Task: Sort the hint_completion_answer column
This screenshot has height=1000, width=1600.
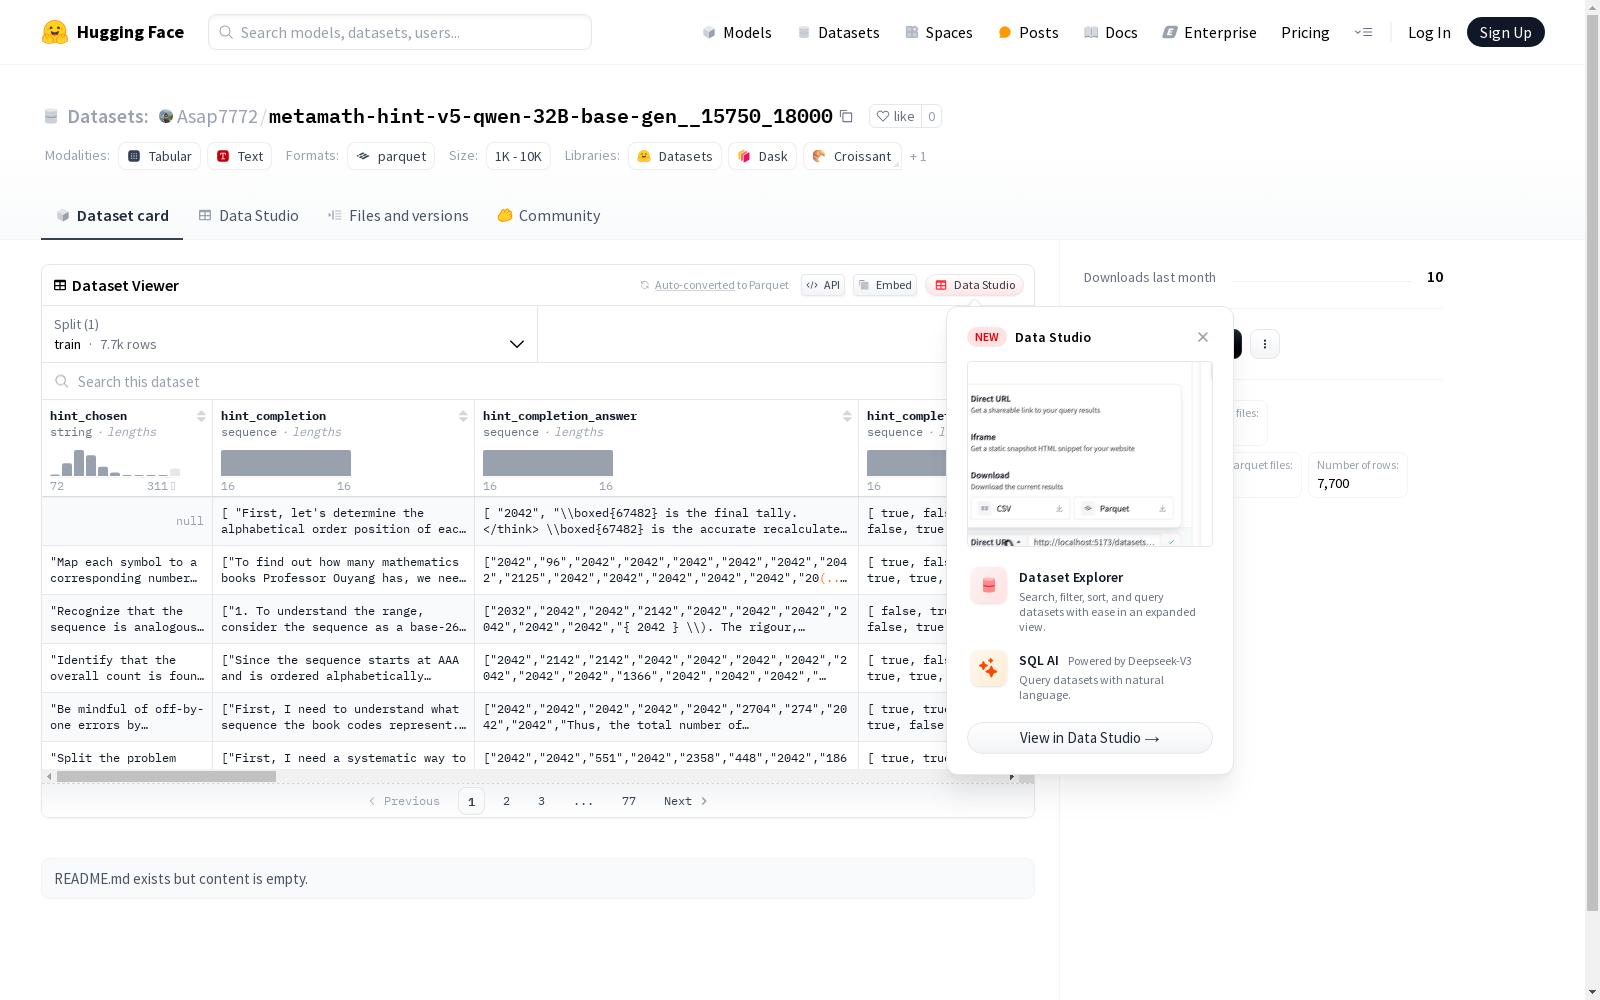Action: [847, 416]
